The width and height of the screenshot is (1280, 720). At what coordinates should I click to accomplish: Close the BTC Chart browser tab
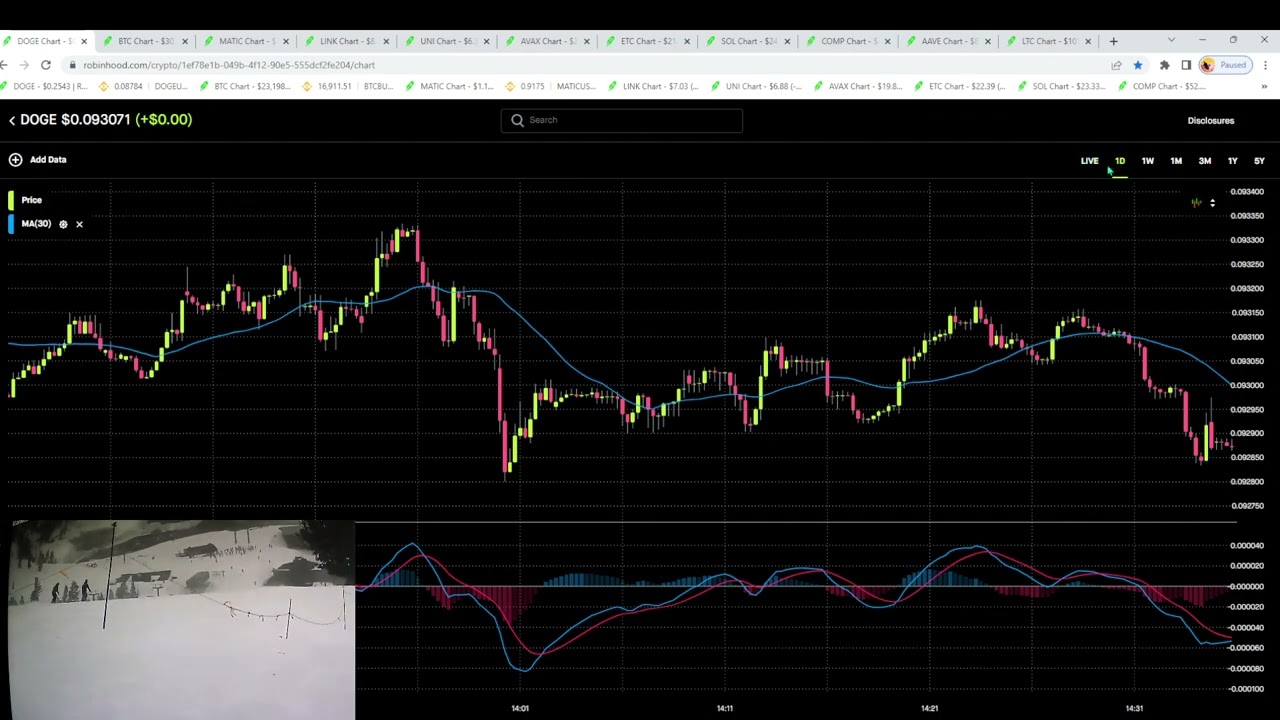click(x=185, y=41)
